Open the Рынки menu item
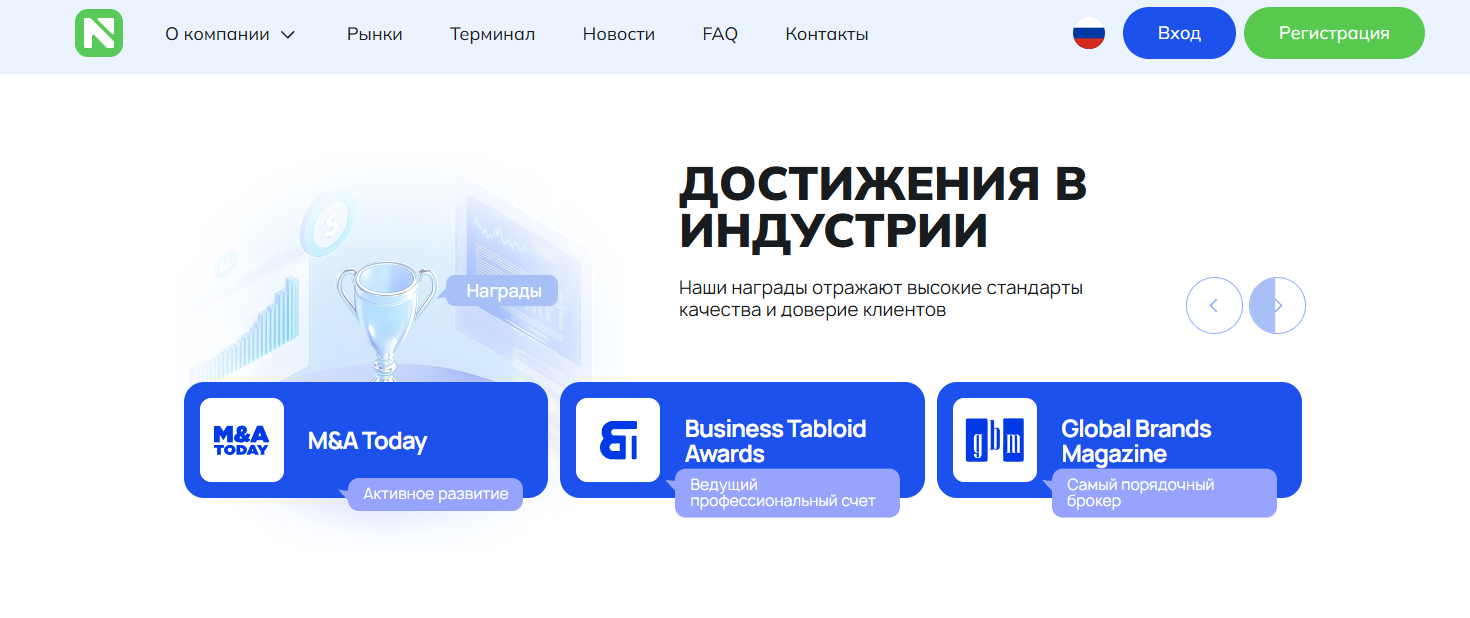Screen dimensions: 1470x618 coord(375,34)
